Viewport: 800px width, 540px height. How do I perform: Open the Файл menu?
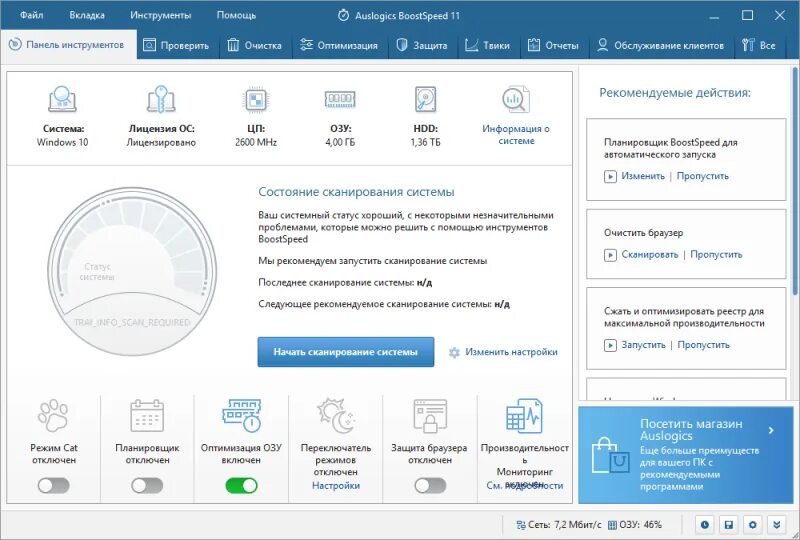[32, 15]
